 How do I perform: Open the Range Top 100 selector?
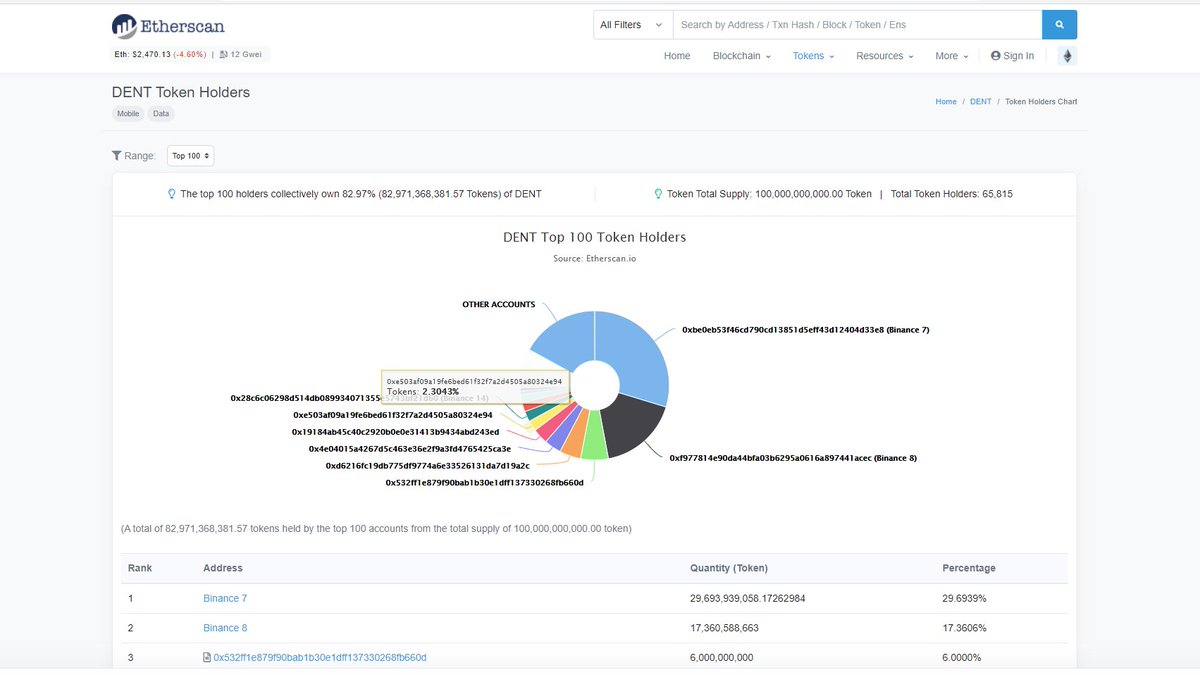click(190, 156)
